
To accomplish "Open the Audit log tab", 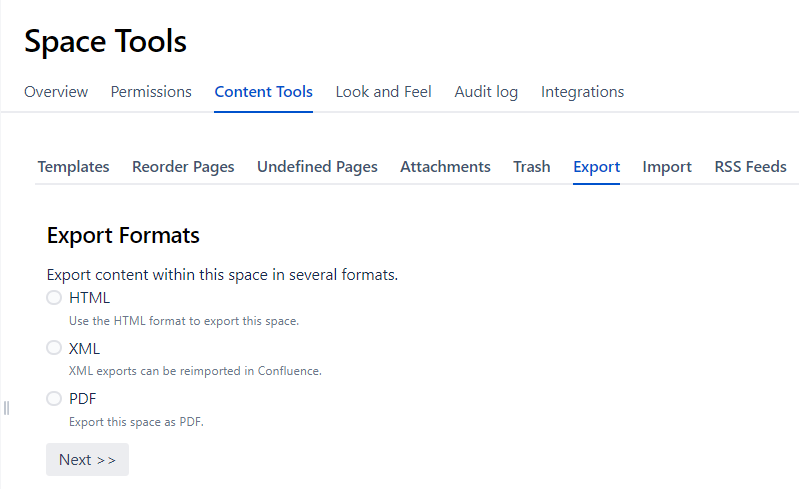I will pos(486,92).
